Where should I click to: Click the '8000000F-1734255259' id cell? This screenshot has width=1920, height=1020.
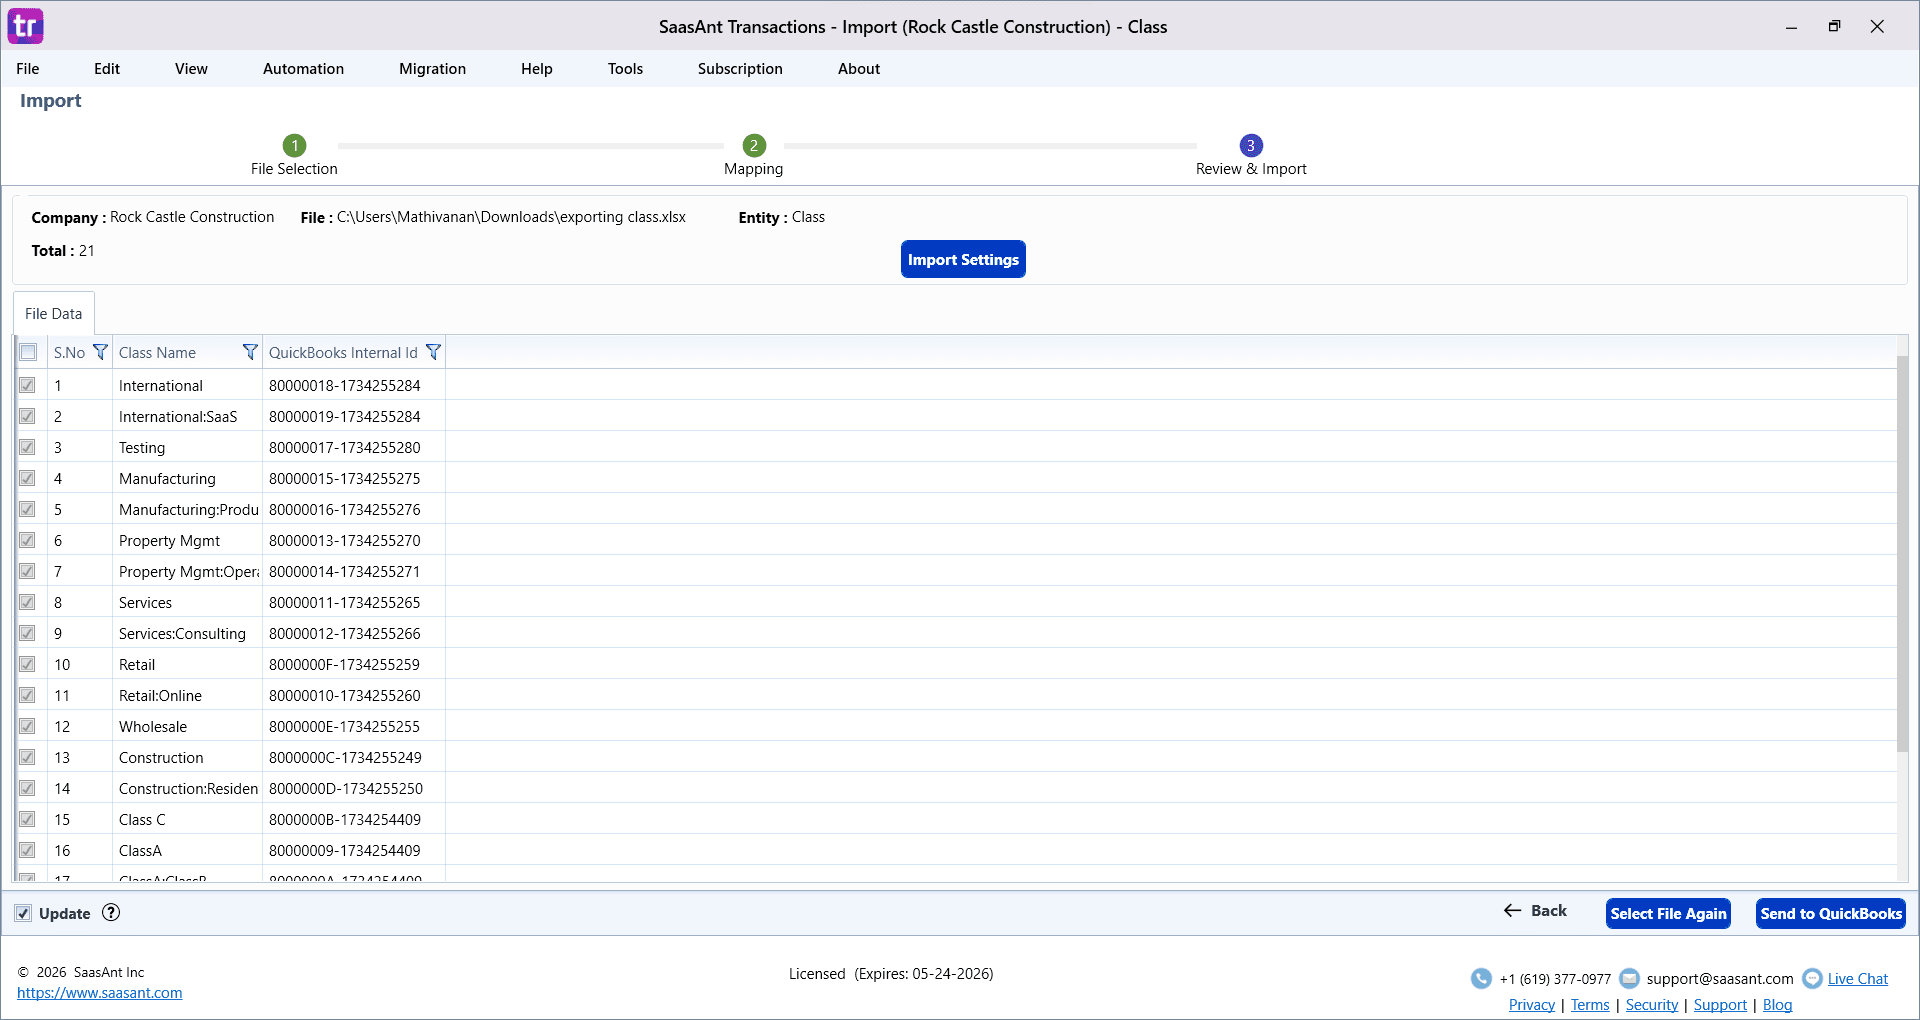(354, 664)
